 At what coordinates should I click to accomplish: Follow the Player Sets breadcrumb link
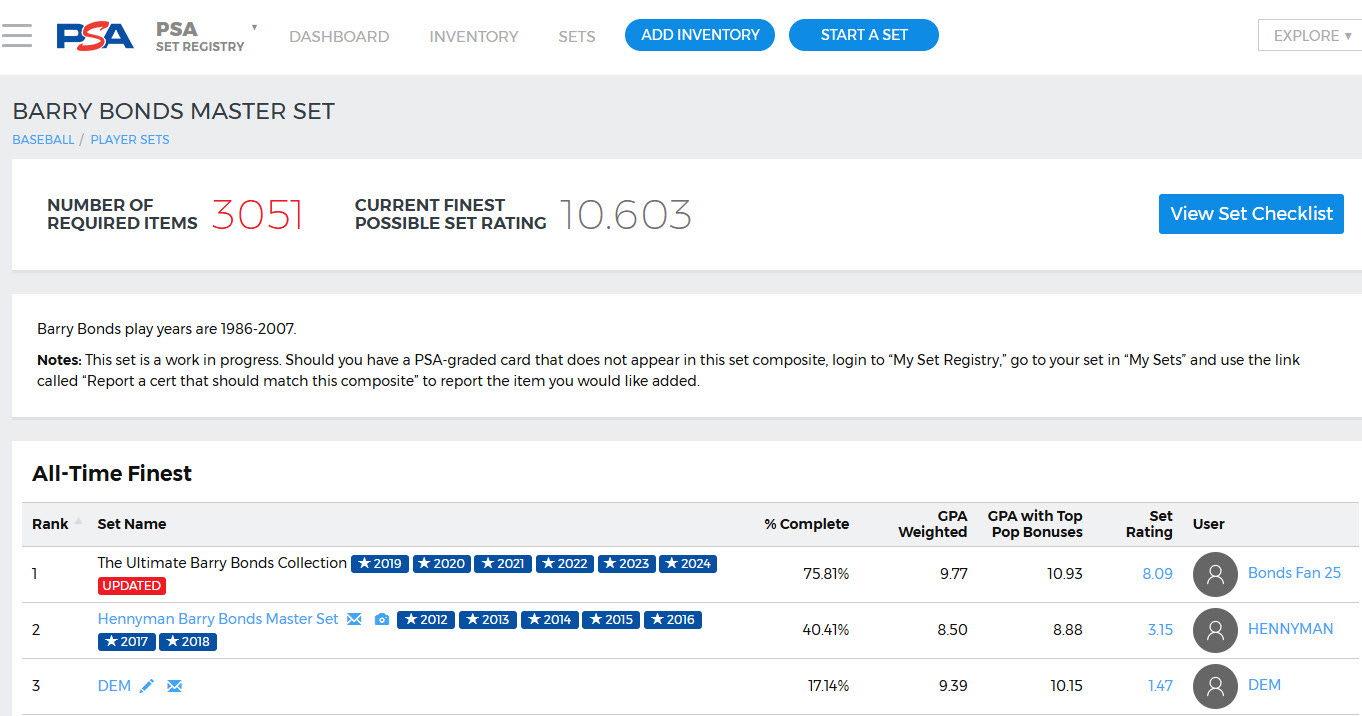coord(130,140)
